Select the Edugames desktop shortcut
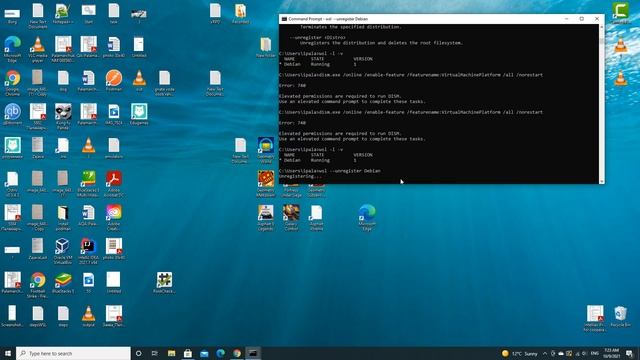This screenshot has height=360, width=640. (139, 114)
